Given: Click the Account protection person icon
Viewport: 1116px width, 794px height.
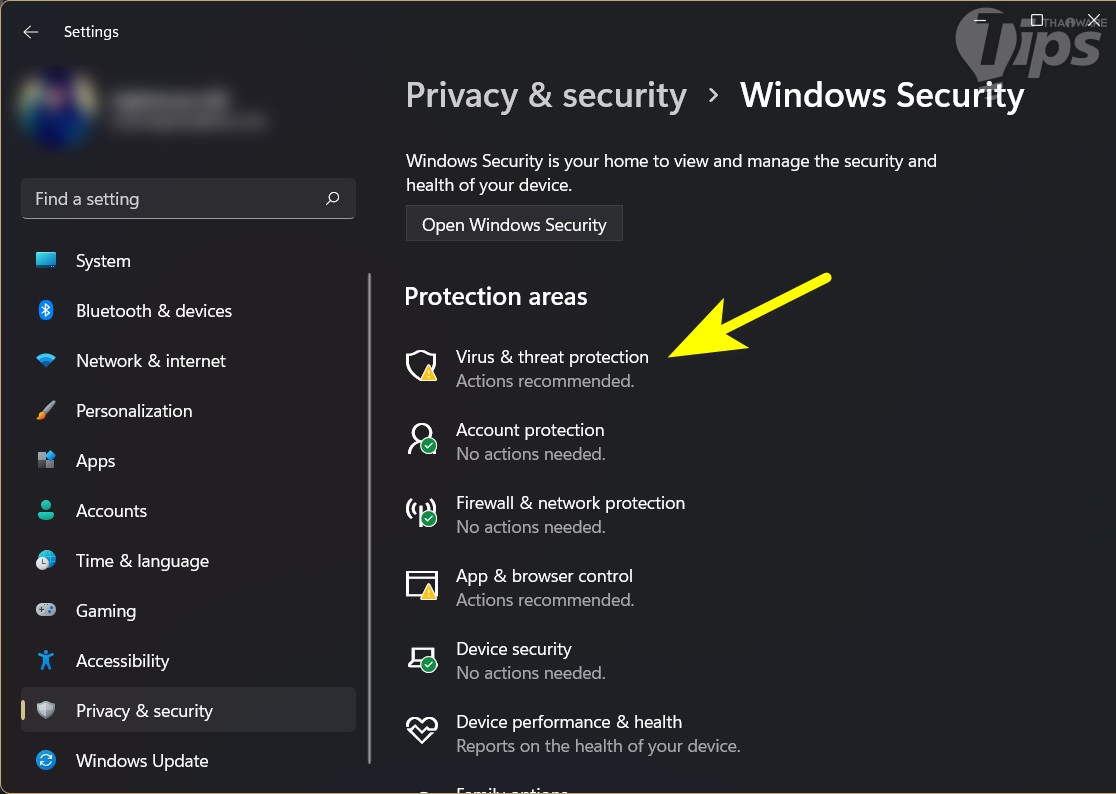Looking at the screenshot, I should click(421, 439).
